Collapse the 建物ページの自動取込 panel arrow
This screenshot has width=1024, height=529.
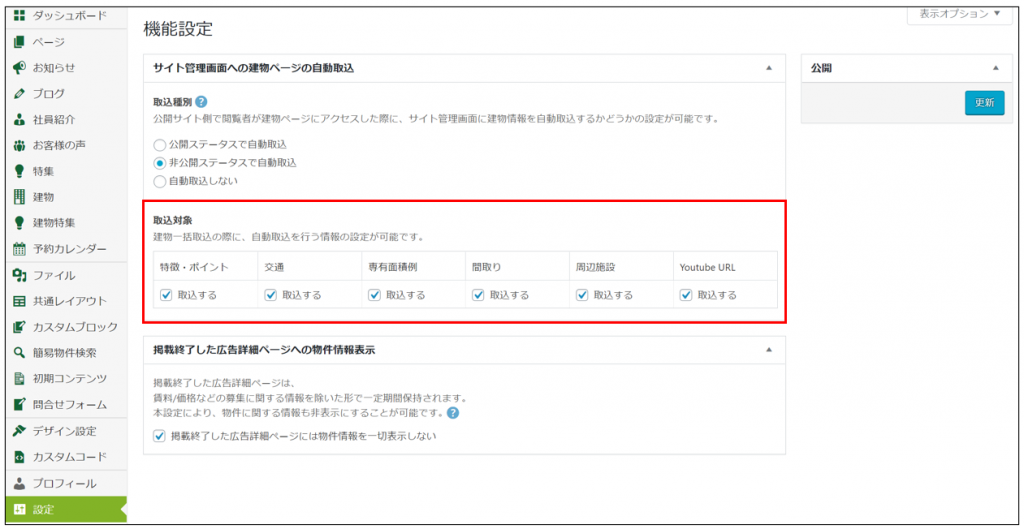768,68
